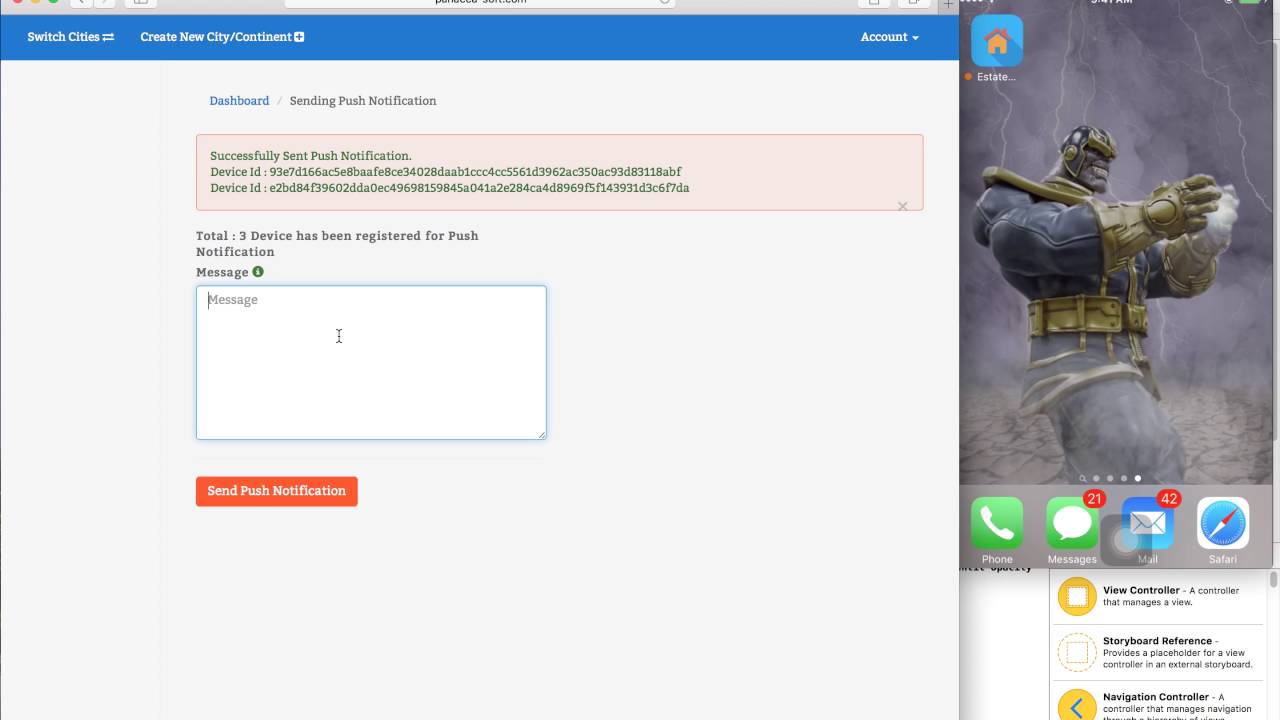This screenshot has height=720, width=1280.
Task: Go to Dashboard via breadcrumb link
Action: (x=239, y=101)
